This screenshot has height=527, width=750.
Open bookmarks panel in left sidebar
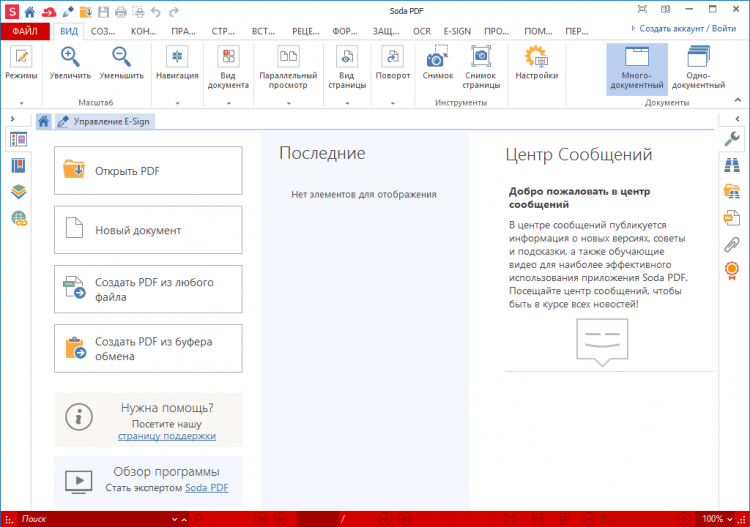coord(19,166)
